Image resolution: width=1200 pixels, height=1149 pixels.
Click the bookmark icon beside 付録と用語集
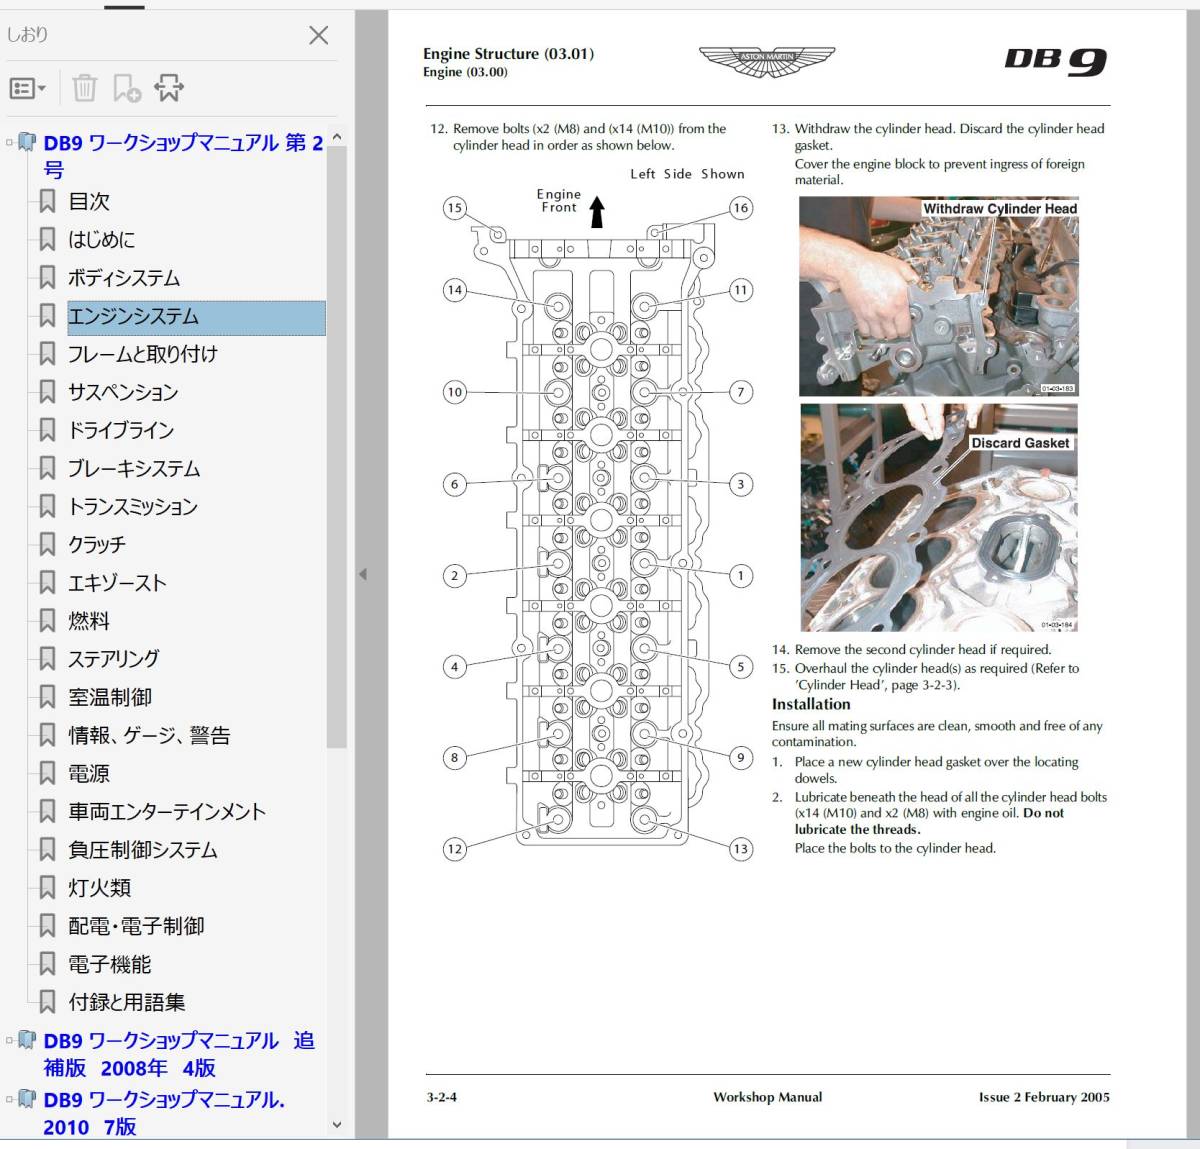(x=47, y=1002)
